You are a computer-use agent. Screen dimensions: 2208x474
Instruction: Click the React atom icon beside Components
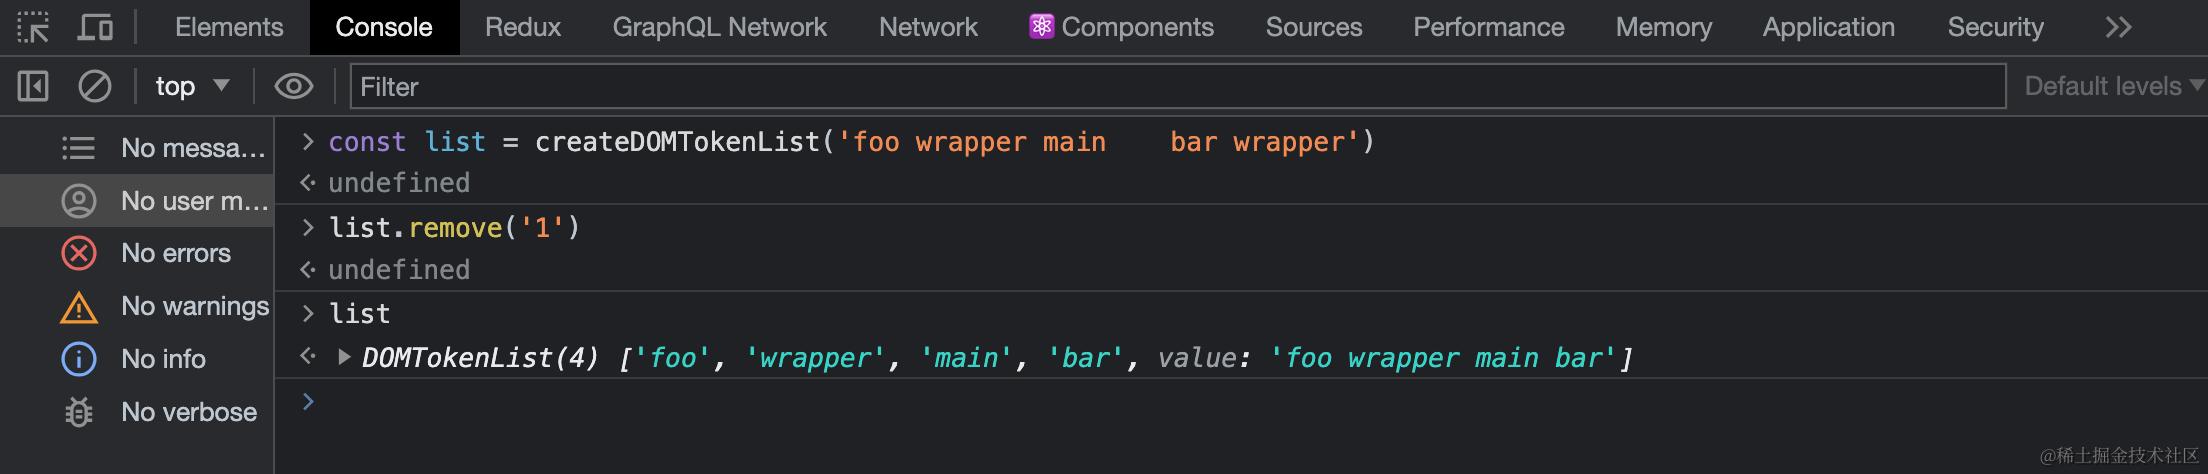(x=1041, y=26)
